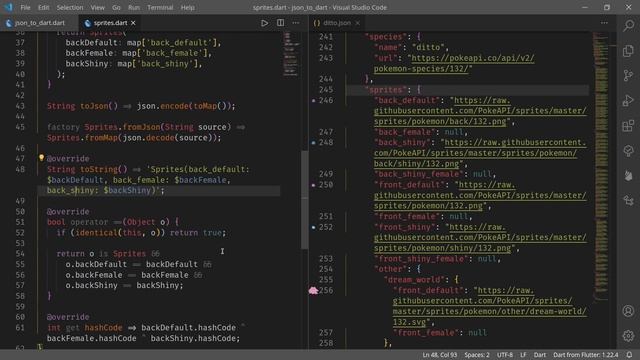This screenshot has width=640, height=360.
Task: Click the gutter dot beside line 252
Action: (313, 227)
